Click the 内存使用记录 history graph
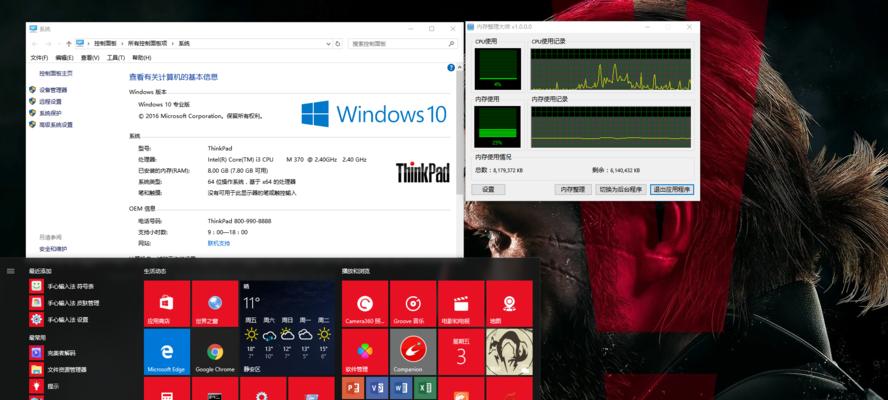This screenshot has width=888, height=400. [610, 127]
